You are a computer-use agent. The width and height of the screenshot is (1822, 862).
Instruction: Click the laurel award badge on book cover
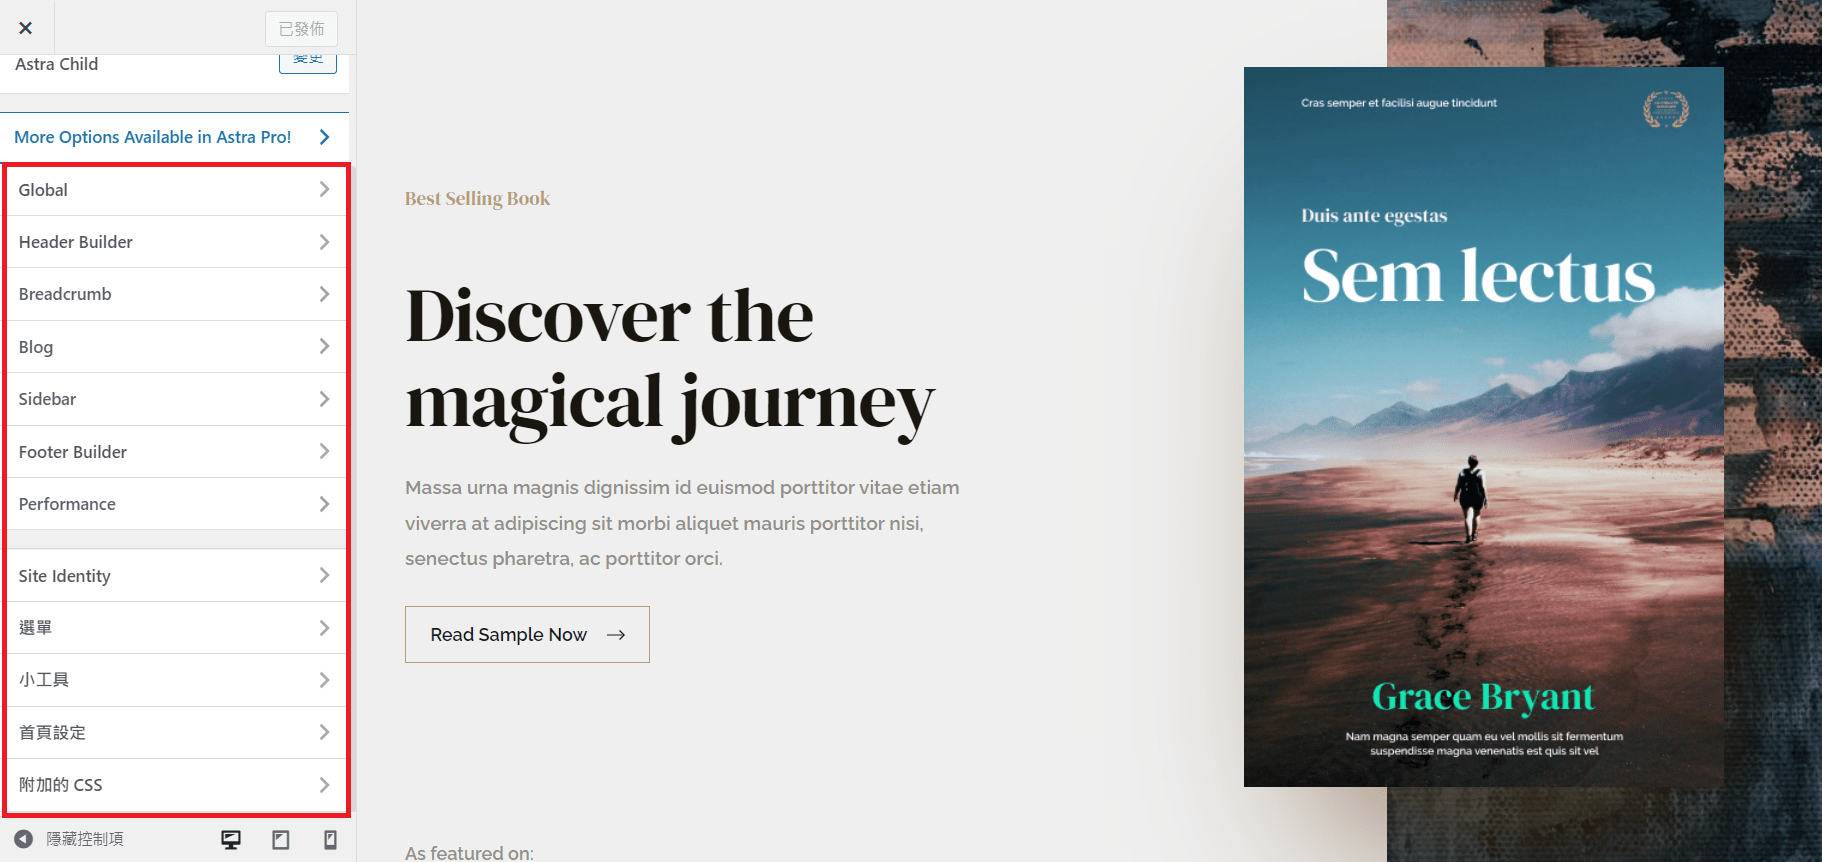click(1666, 109)
